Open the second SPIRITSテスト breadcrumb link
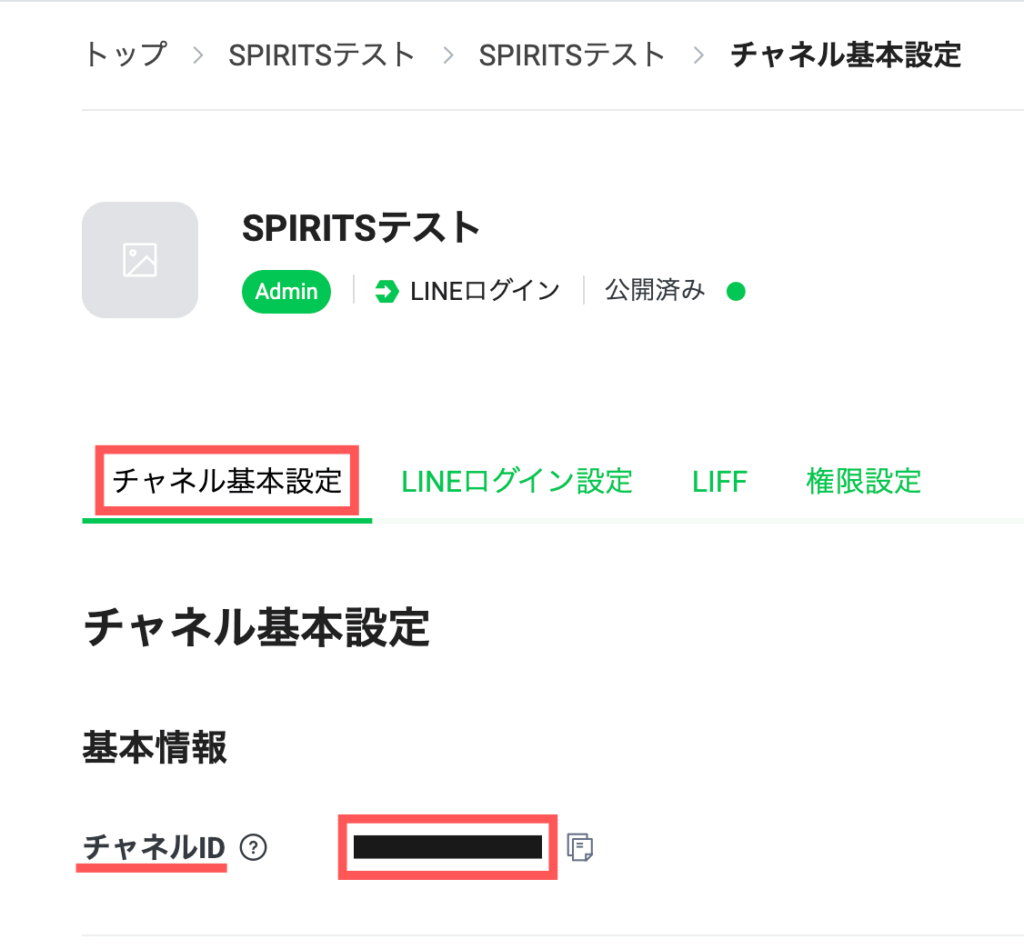1024x949 pixels. 572,55
